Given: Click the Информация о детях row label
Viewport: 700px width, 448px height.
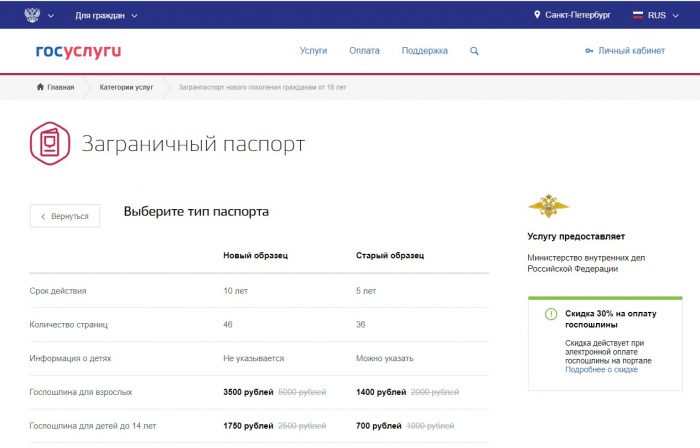Looking at the screenshot, I should click(x=71, y=358).
